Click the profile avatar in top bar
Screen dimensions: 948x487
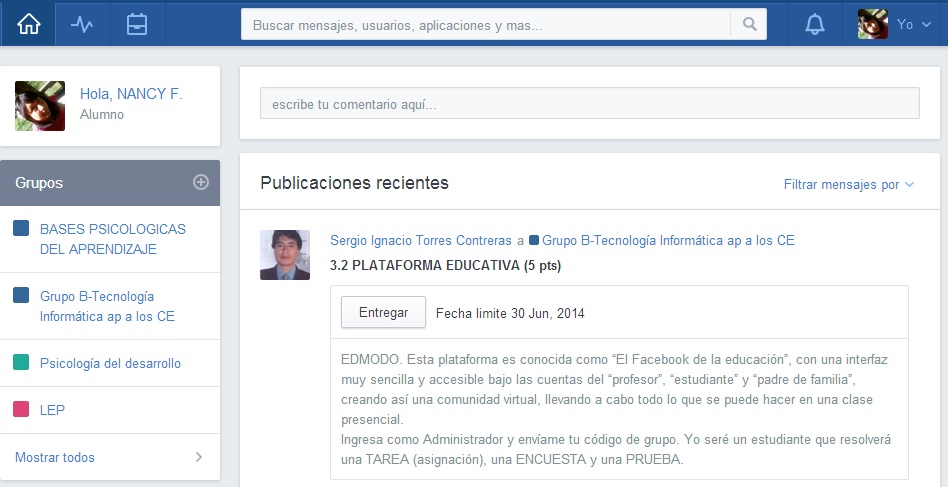coord(872,24)
